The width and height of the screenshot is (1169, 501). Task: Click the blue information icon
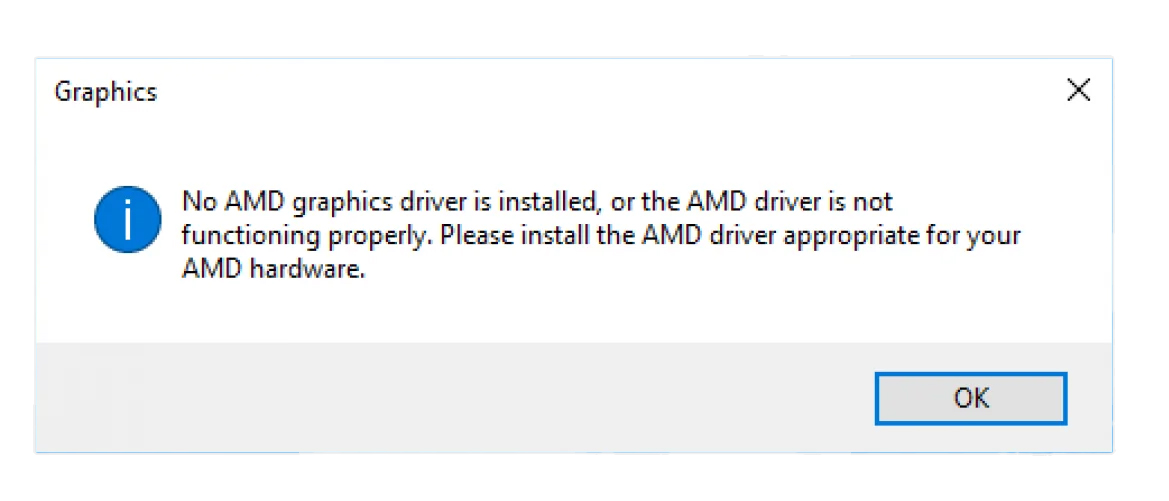click(127, 219)
